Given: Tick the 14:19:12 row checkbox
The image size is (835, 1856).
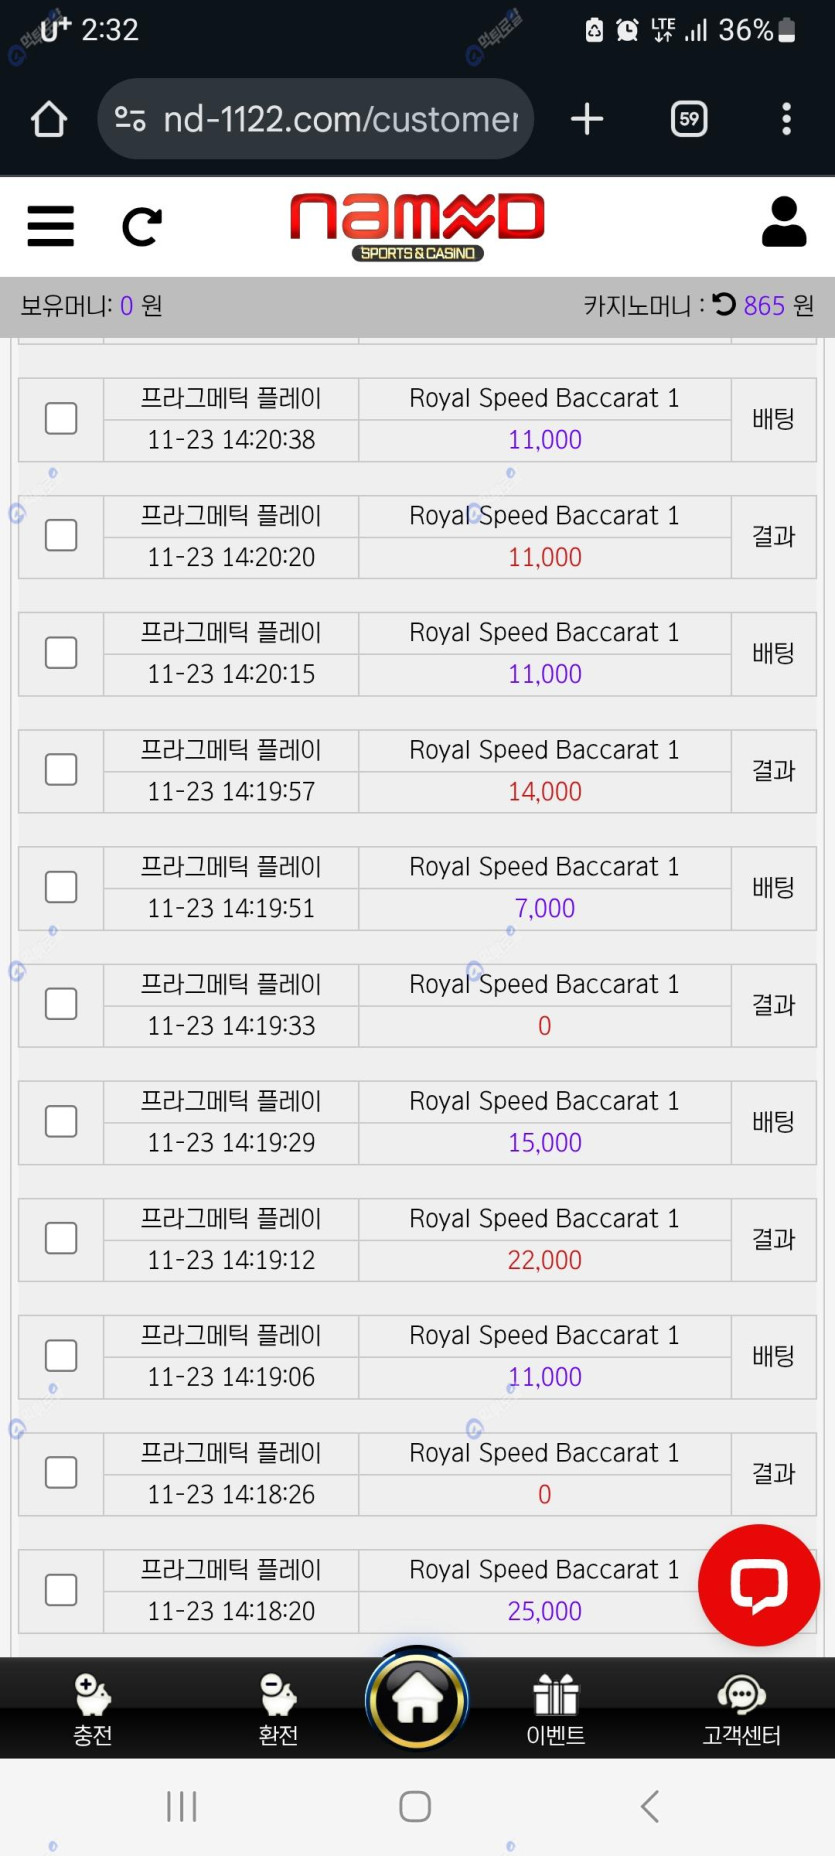Looking at the screenshot, I should pyautogui.click(x=61, y=1239).
